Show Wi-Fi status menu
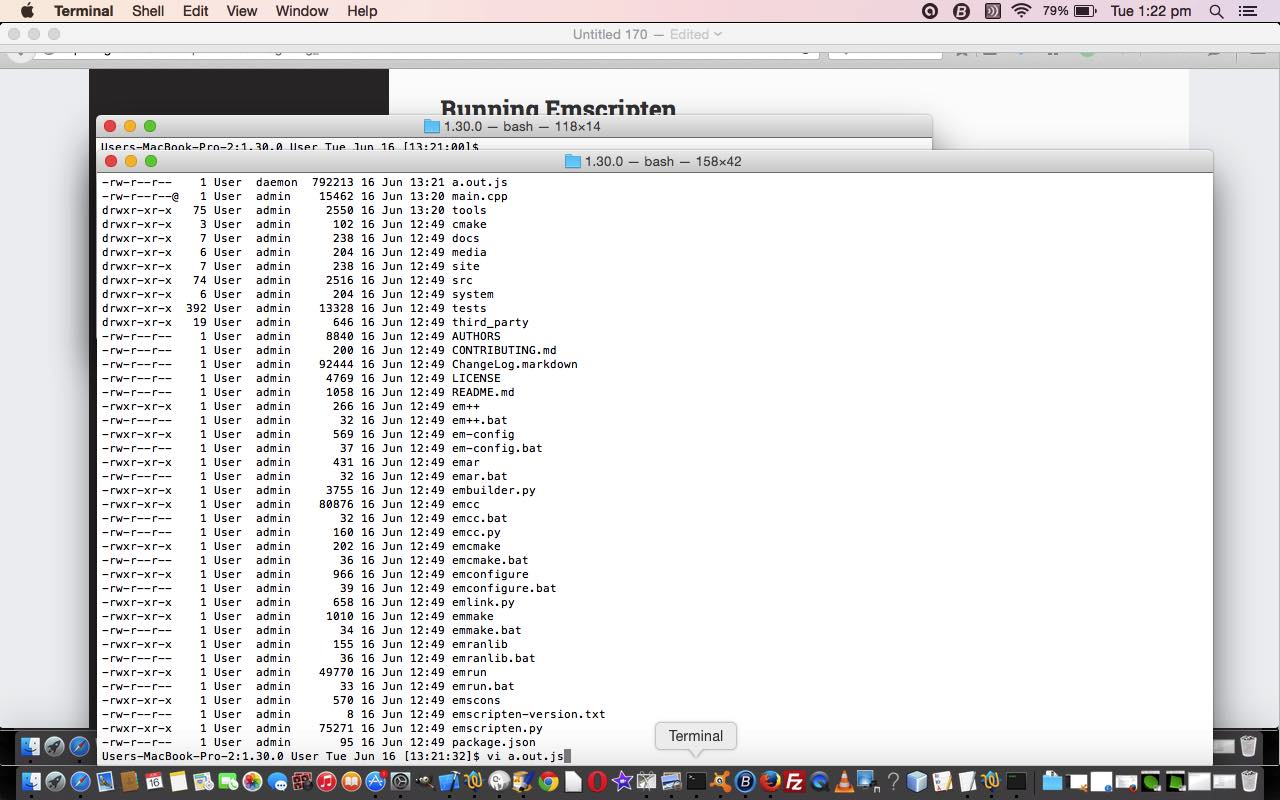 [1021, 11]
